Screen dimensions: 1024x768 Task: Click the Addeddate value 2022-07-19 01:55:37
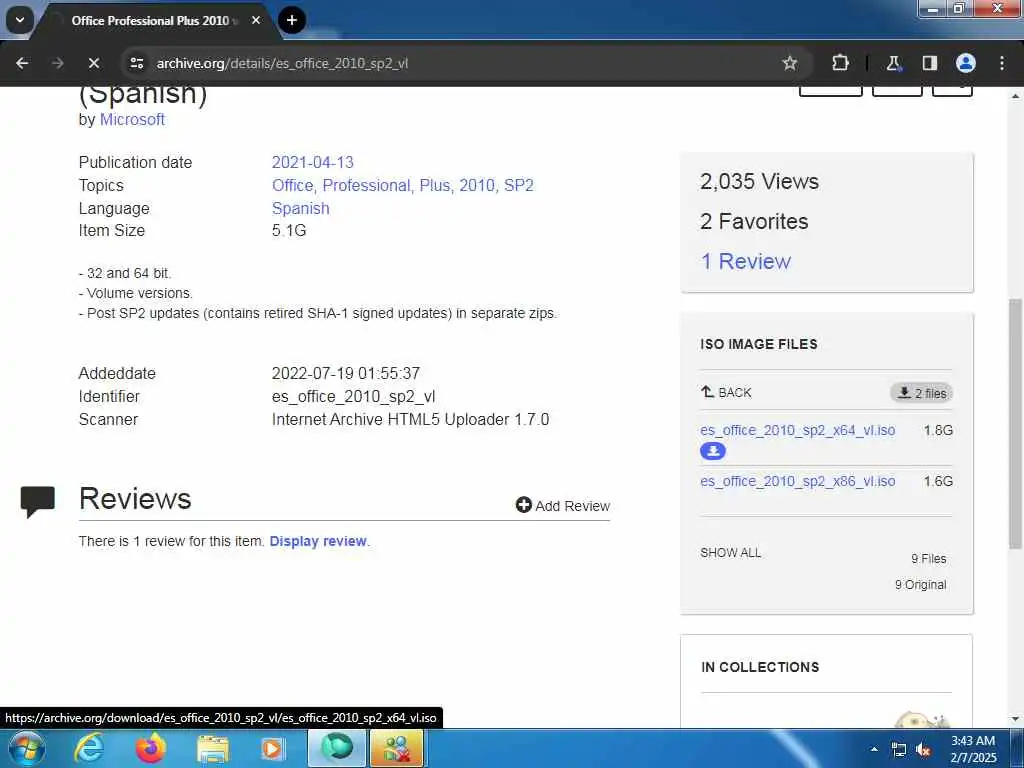(345, 374)
